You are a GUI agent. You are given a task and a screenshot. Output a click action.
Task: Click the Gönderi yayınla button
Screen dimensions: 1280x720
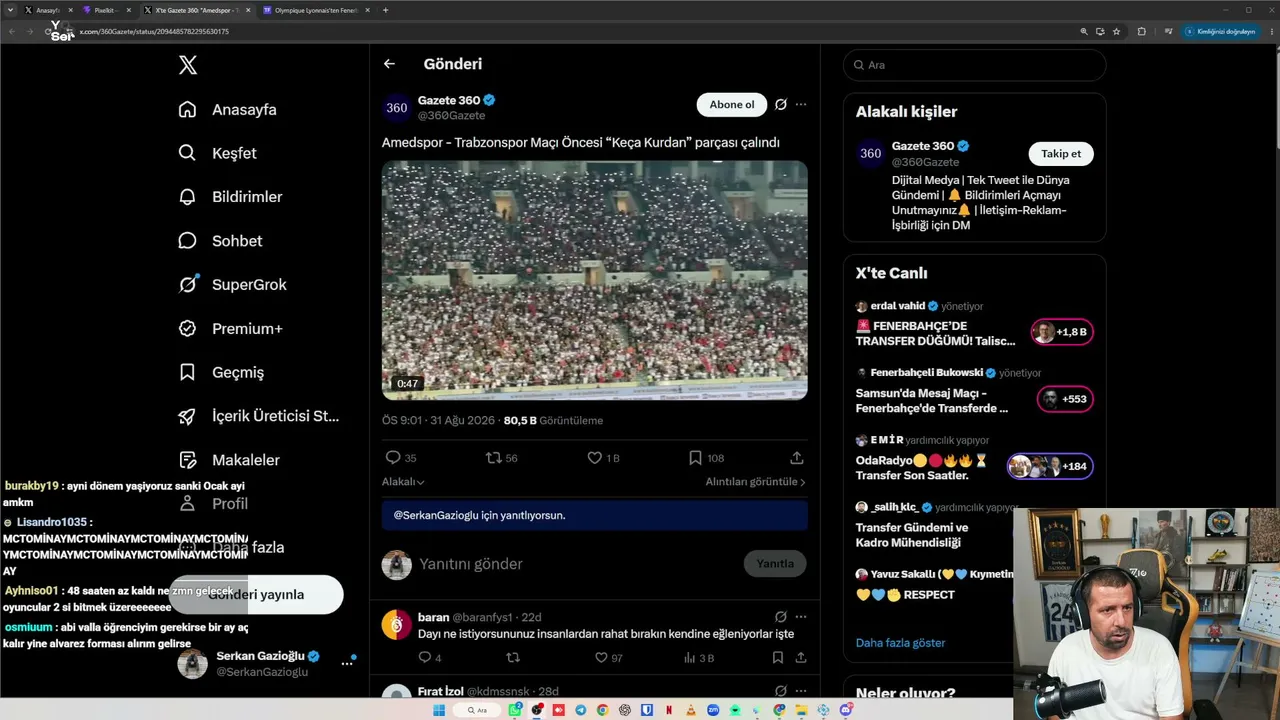[x=256, y=595]
